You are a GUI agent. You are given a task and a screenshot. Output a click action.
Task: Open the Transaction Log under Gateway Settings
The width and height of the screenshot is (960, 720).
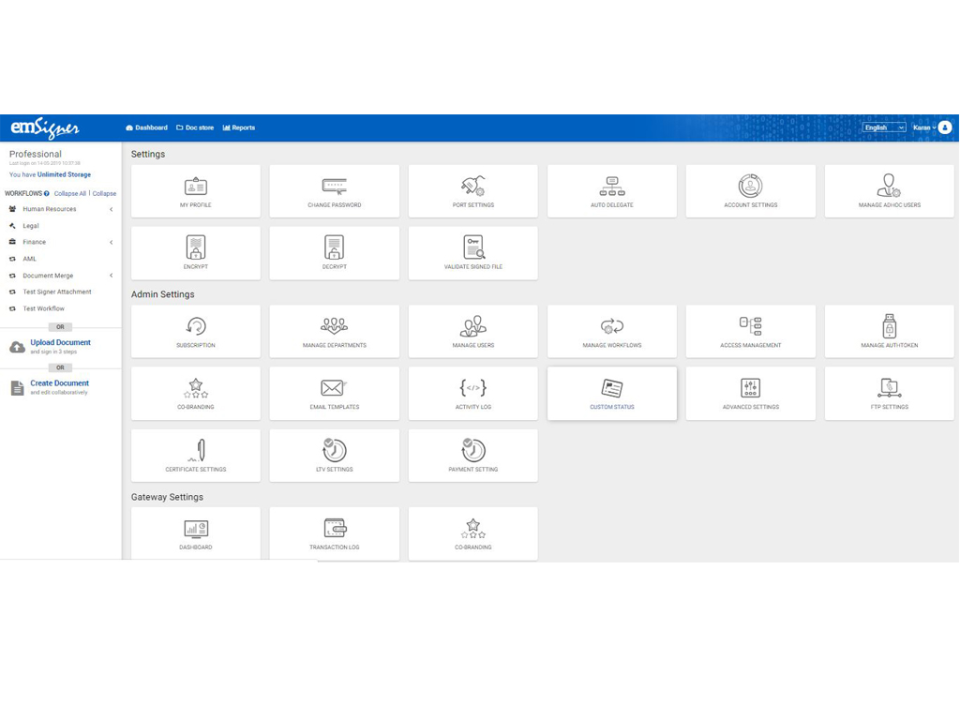(x=334, y=533)
